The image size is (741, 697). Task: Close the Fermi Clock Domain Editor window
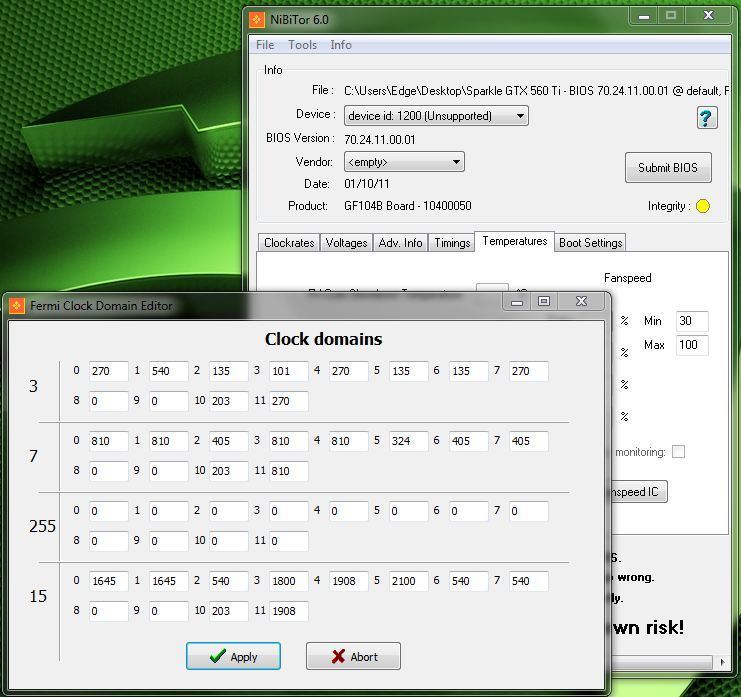click(581, 301)
